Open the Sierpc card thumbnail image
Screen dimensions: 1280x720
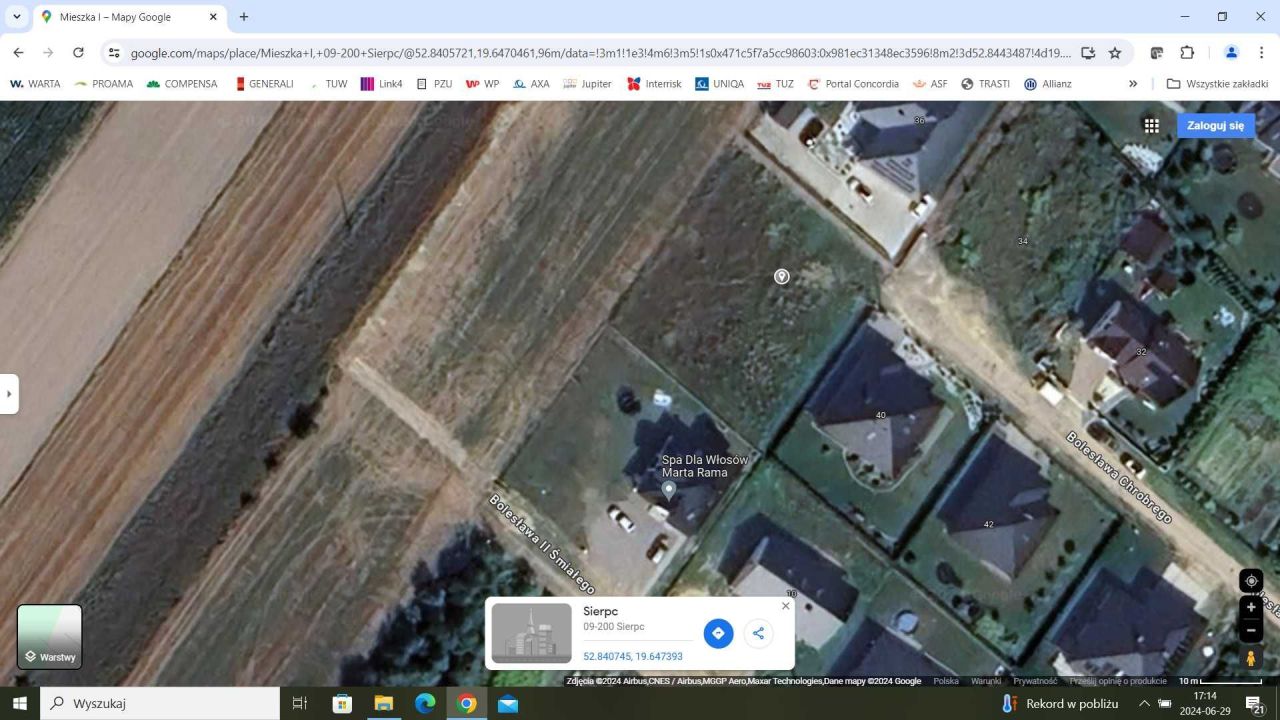coord(532,633)
